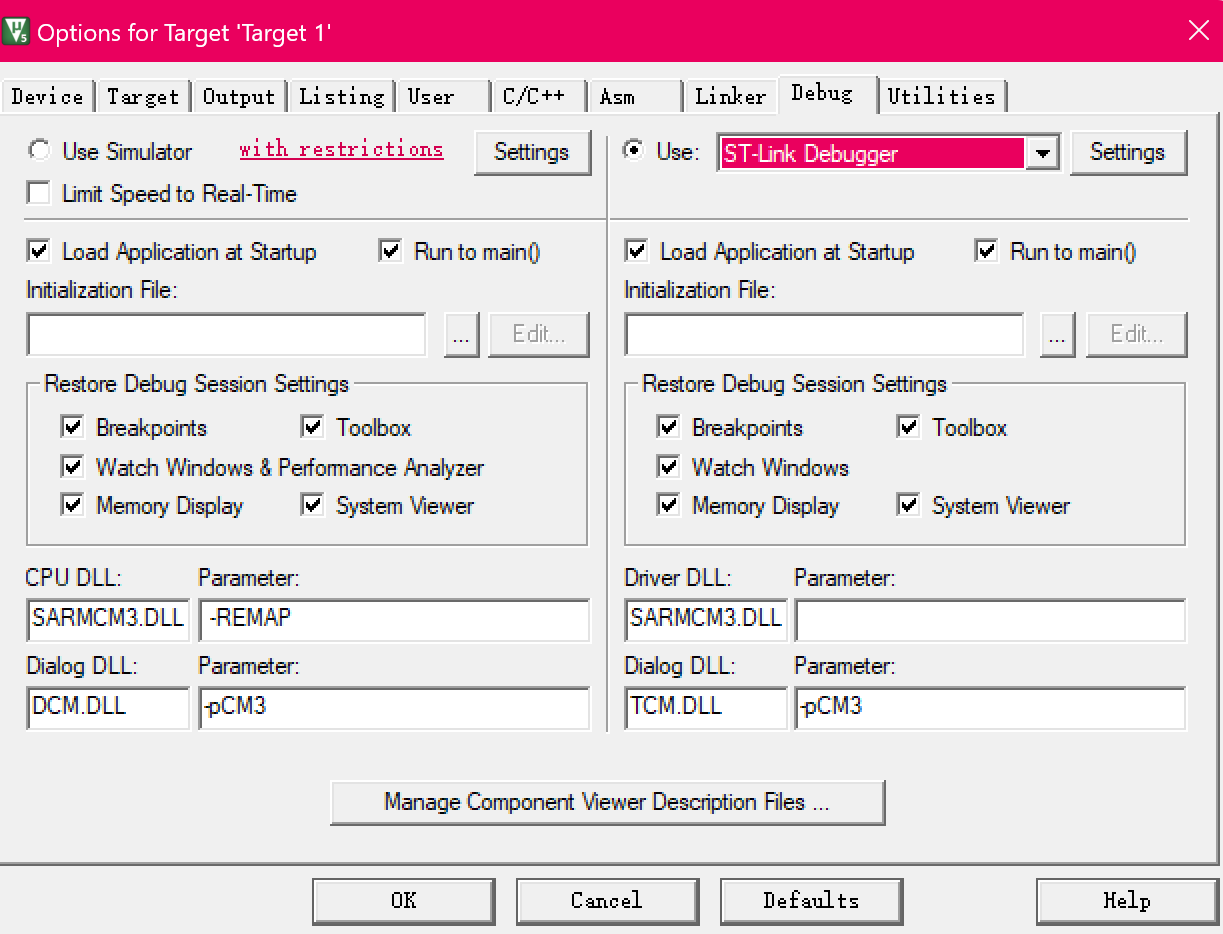
Task: Toggle Limit Speed to Real-Time checkbox
Action: [39, 193]
